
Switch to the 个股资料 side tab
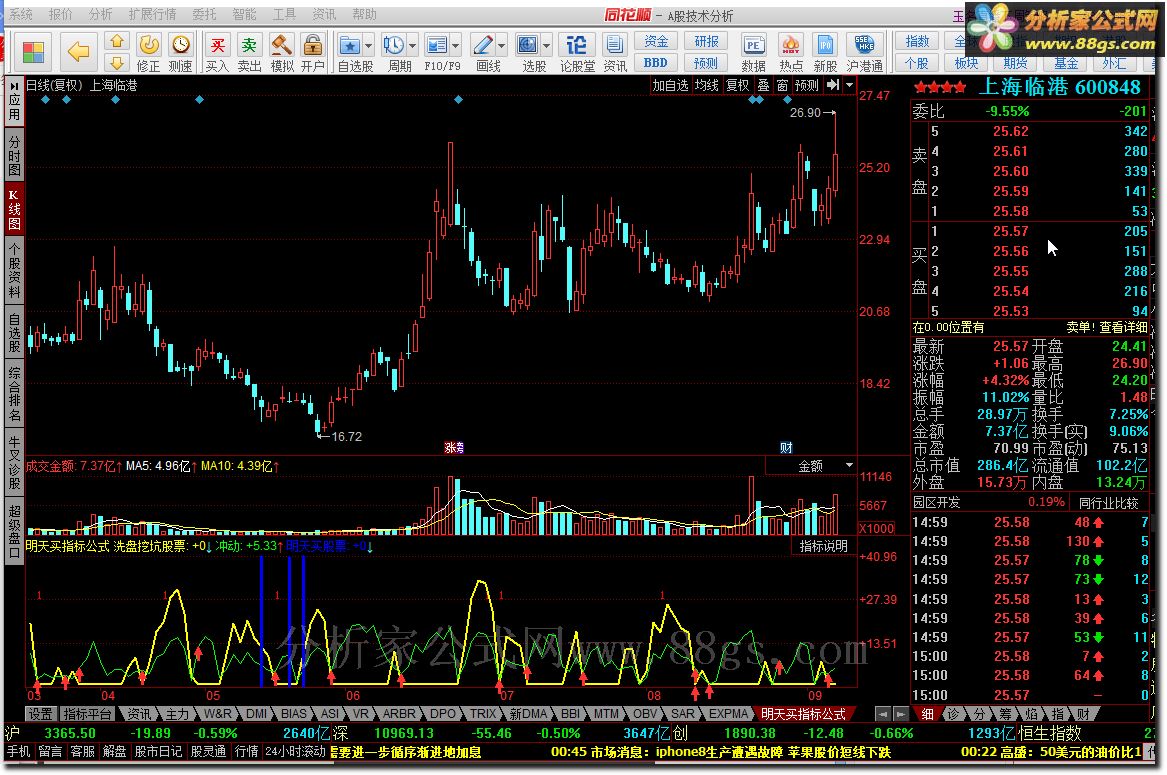coord(14,270)
